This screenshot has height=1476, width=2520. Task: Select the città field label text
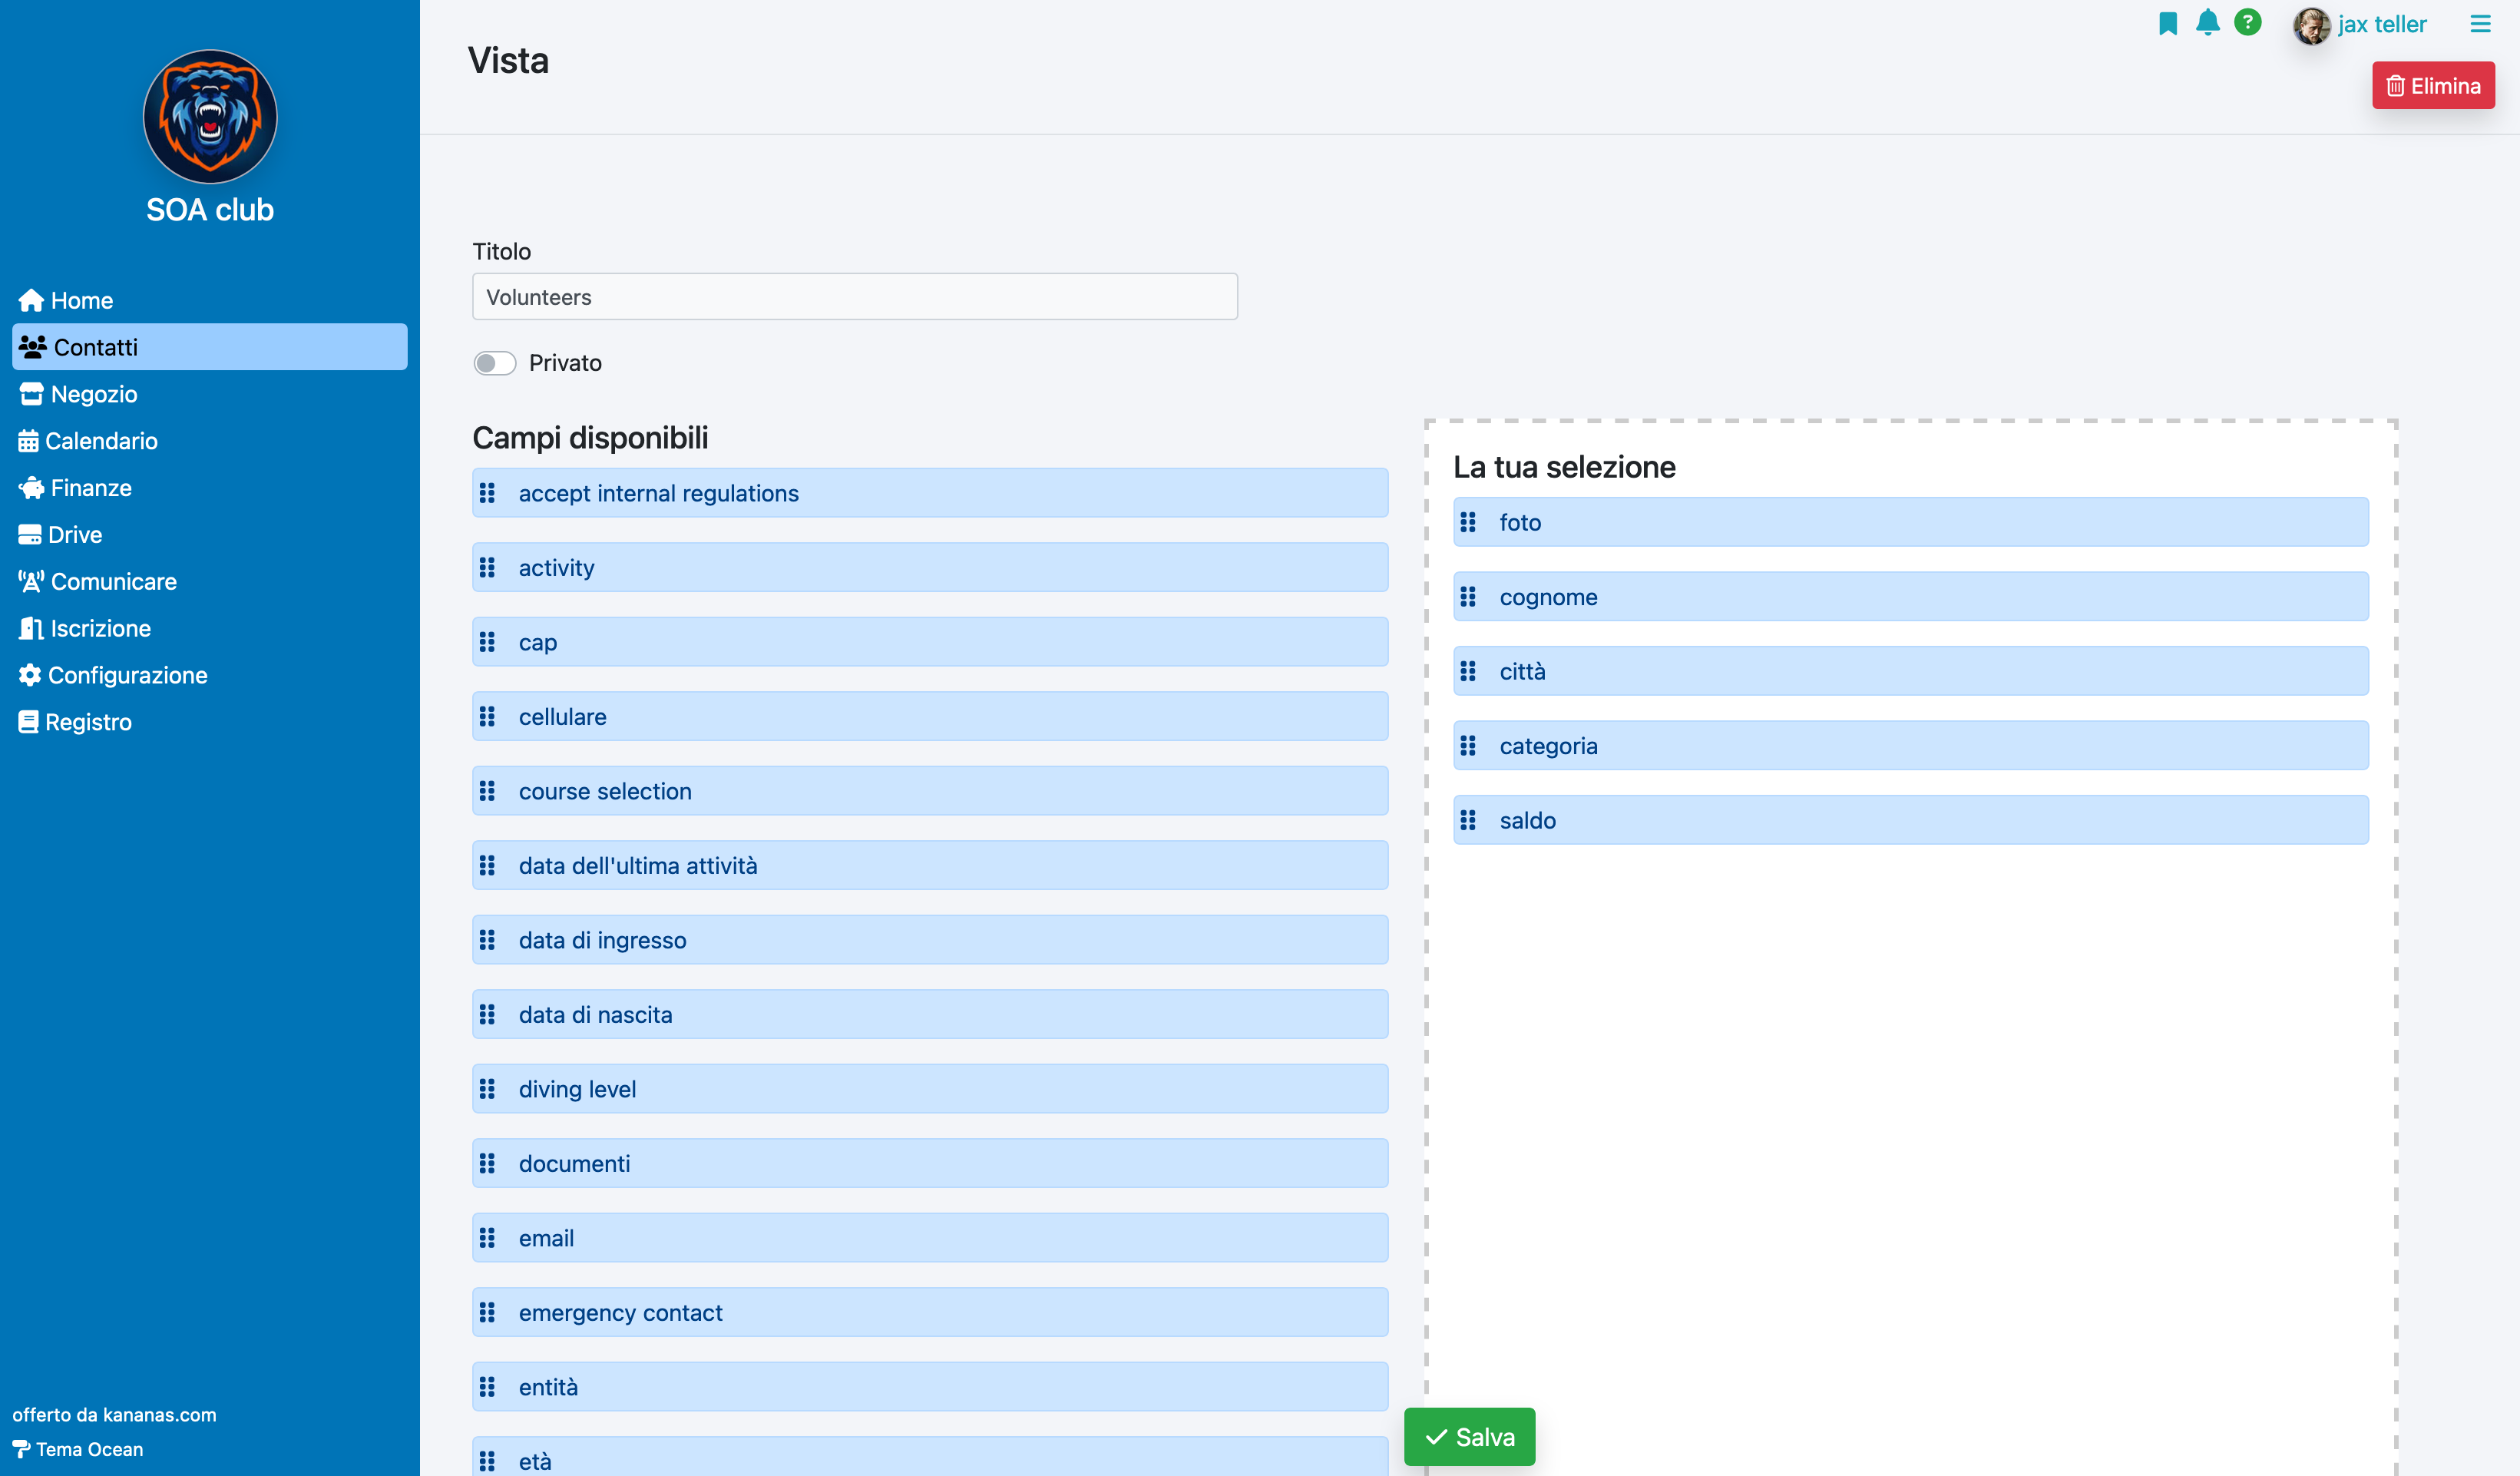point(1522,671)
